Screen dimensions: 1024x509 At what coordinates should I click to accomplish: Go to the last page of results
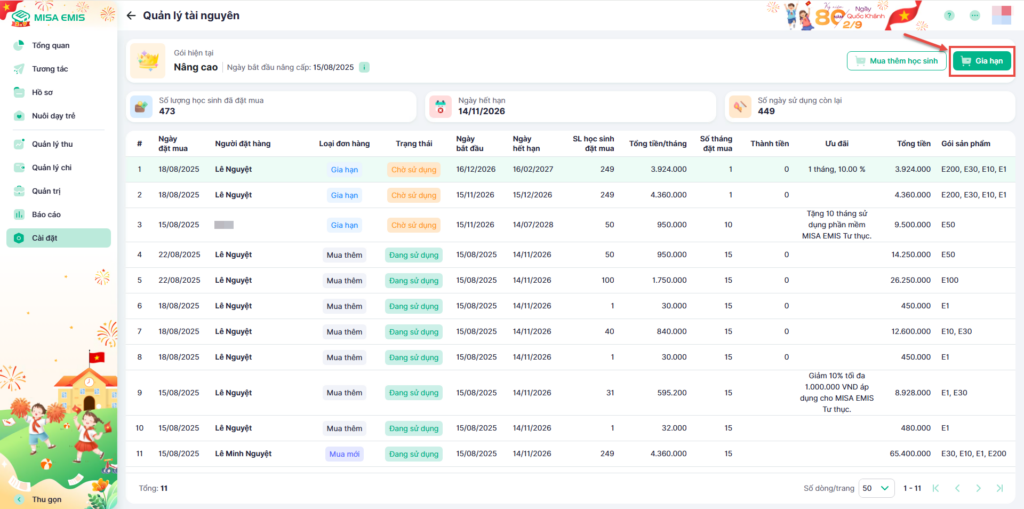pyautogui.click(x=1001, y=488)
